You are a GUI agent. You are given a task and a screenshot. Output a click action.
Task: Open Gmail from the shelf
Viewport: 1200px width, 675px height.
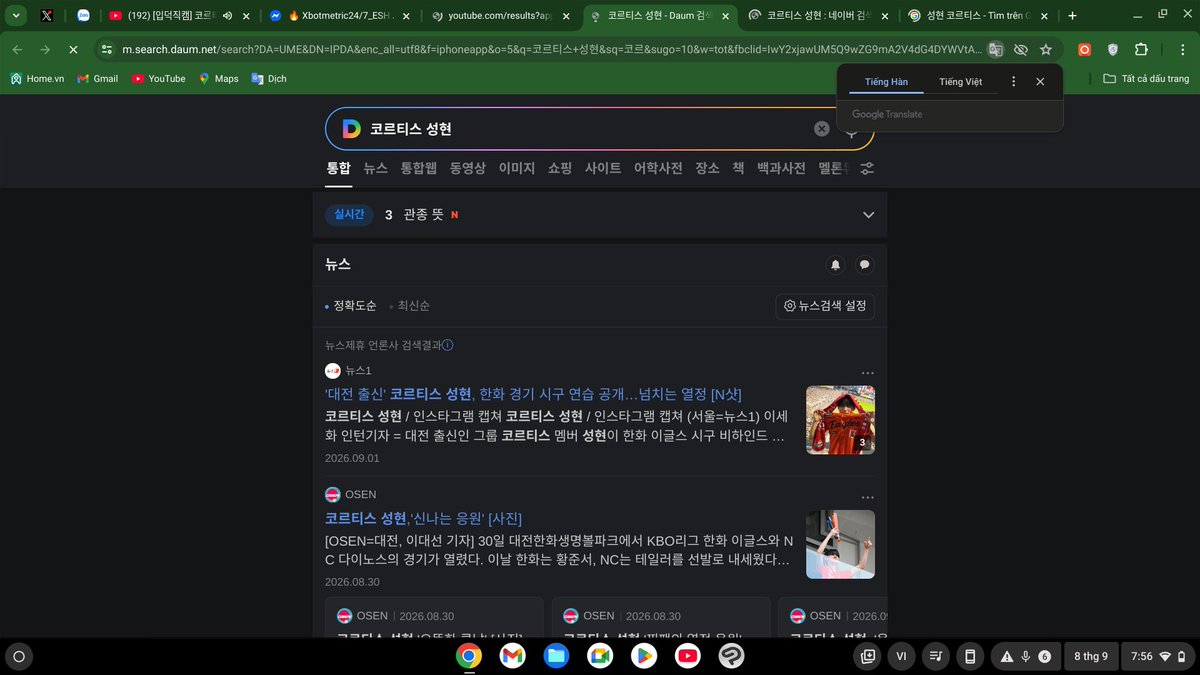(x=512, y=656)
